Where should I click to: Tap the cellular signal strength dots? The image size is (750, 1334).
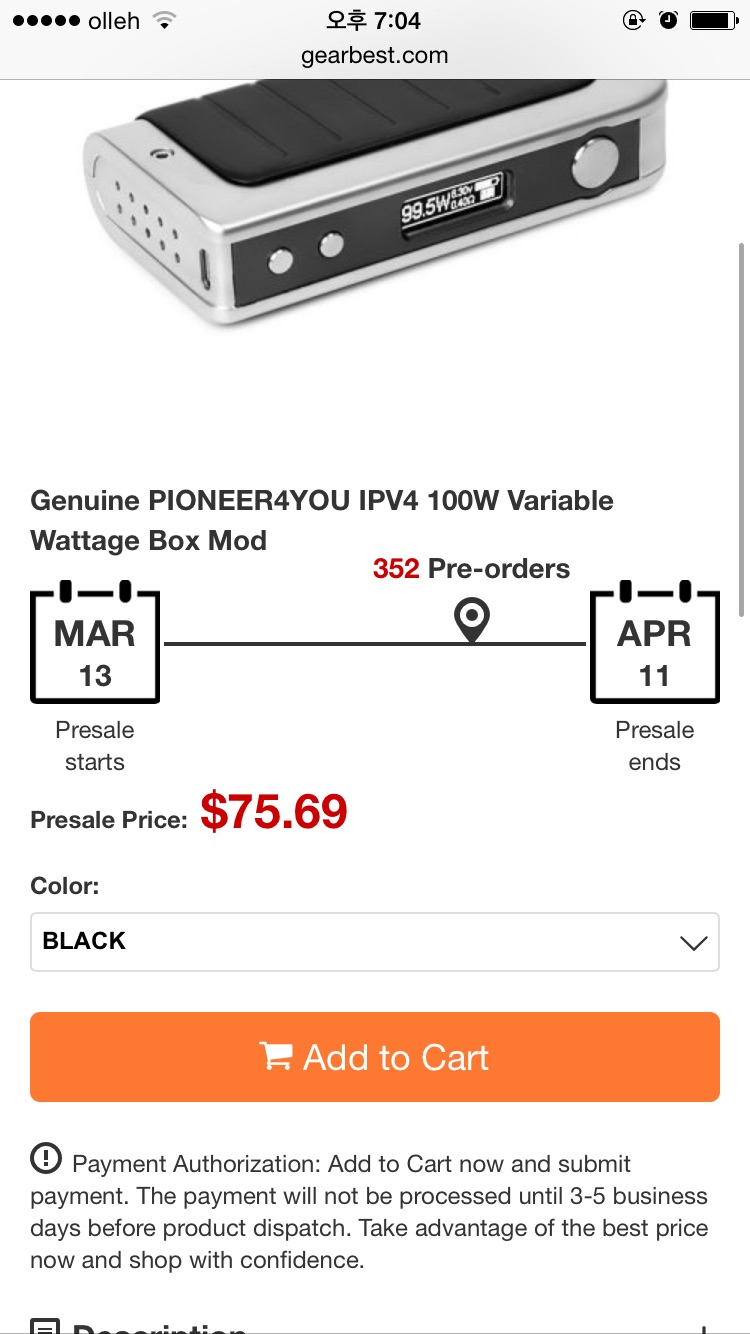click(44, 20)
